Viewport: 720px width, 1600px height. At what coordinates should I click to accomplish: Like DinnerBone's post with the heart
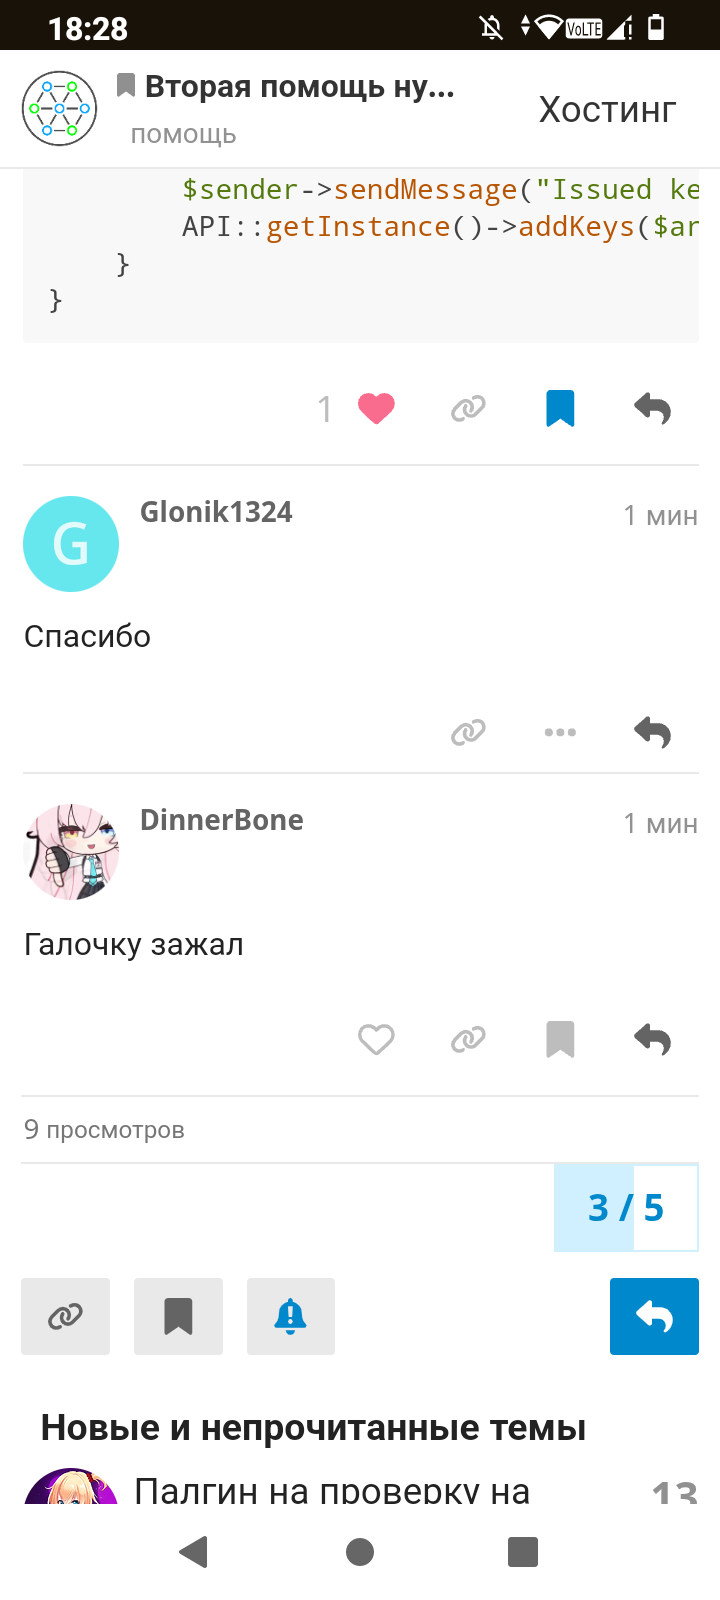[x=376, y=1040]
